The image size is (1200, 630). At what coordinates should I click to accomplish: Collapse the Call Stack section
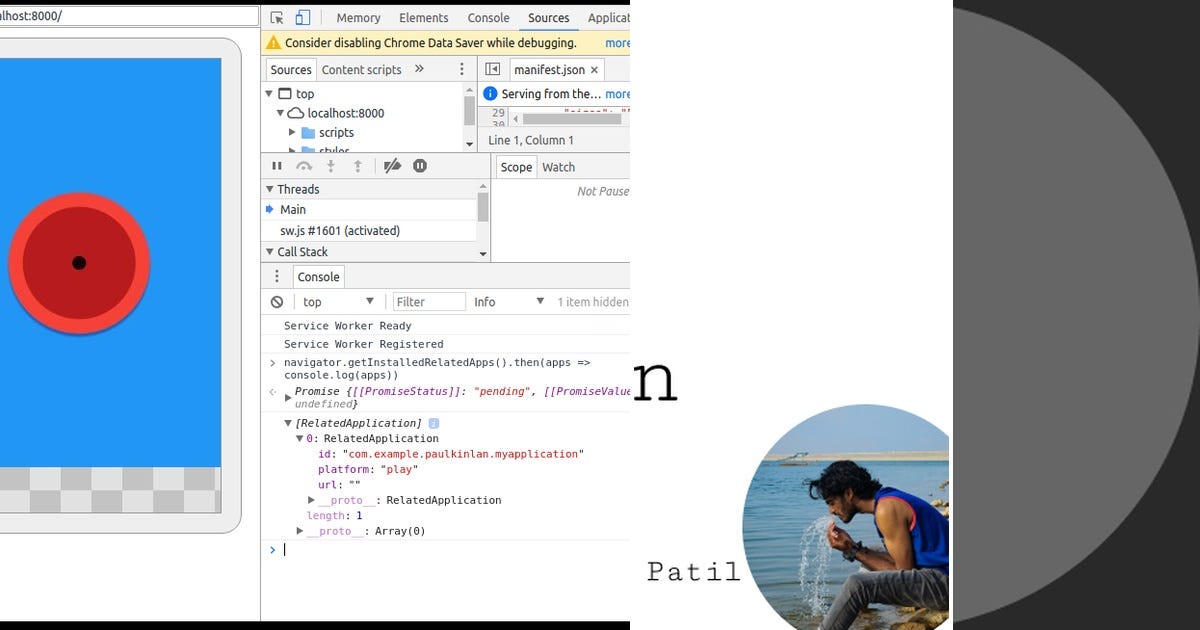(x=271, y=251)
